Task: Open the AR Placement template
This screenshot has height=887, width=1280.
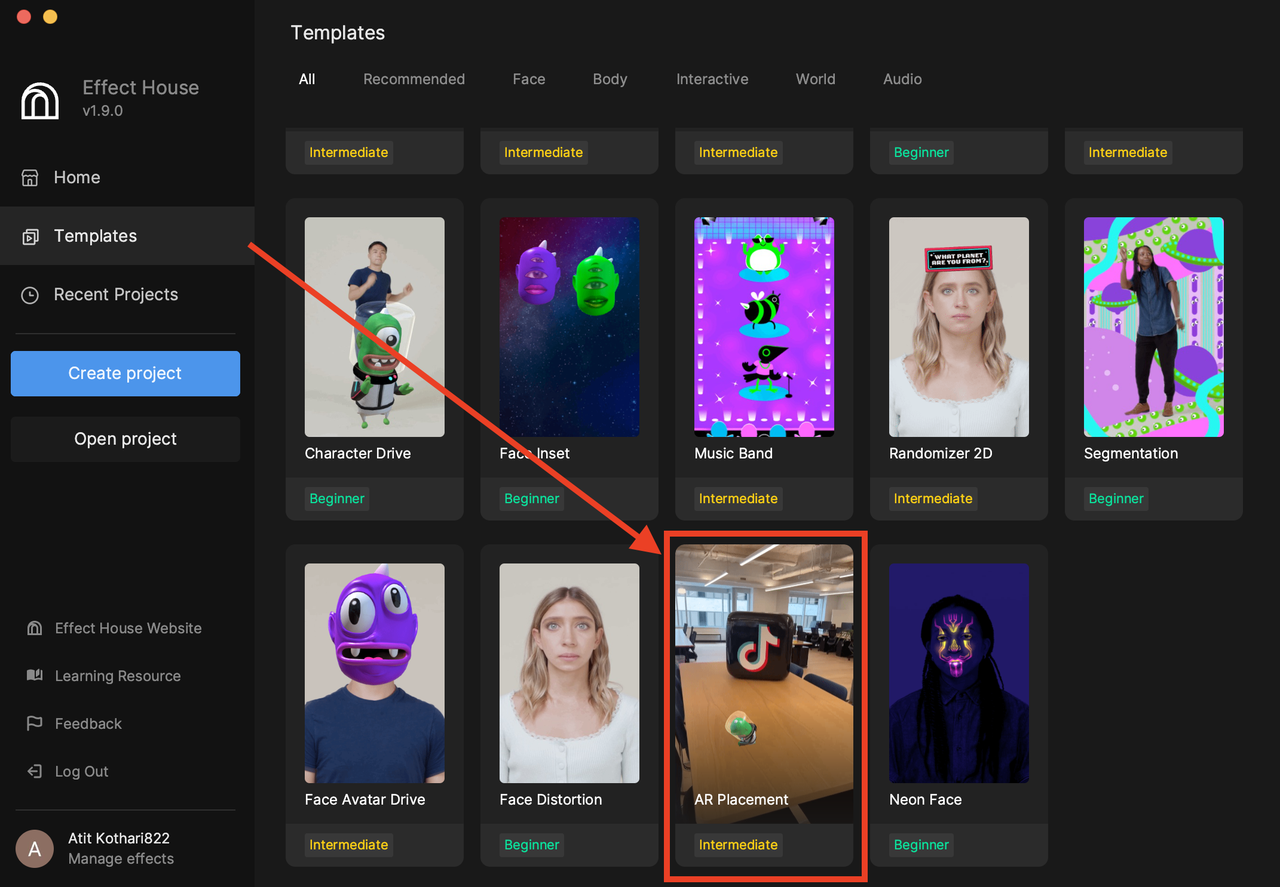Action: 763,673
